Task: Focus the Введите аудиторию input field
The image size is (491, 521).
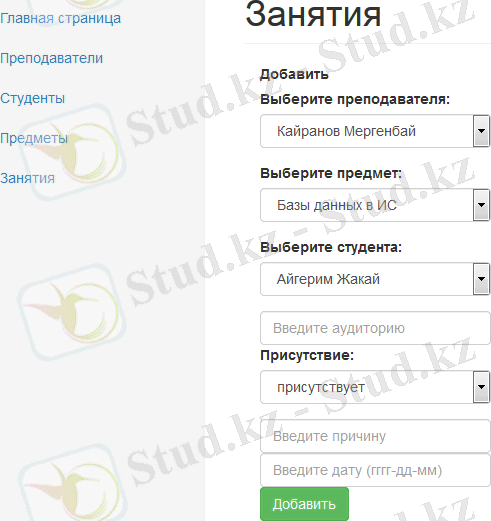Action: pos(375,328)
